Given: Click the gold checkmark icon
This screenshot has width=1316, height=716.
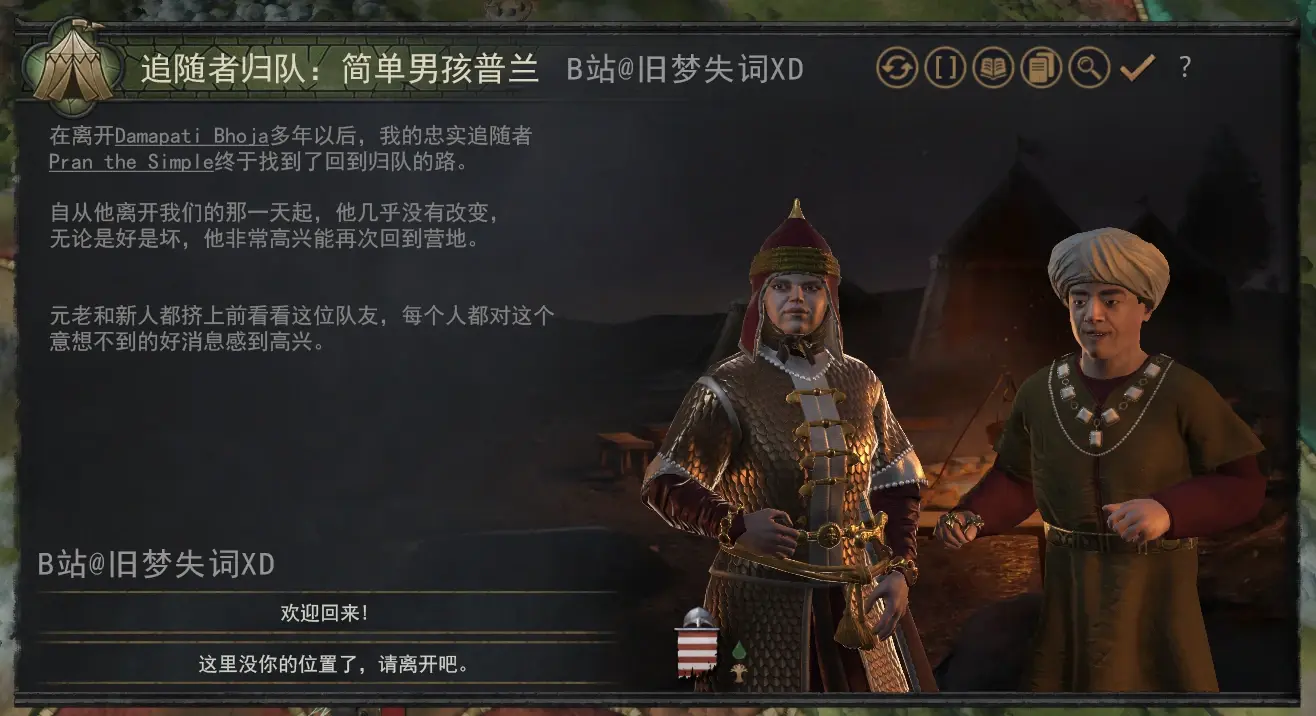Looking at the screenshot, I should (x=1137, y=68).
